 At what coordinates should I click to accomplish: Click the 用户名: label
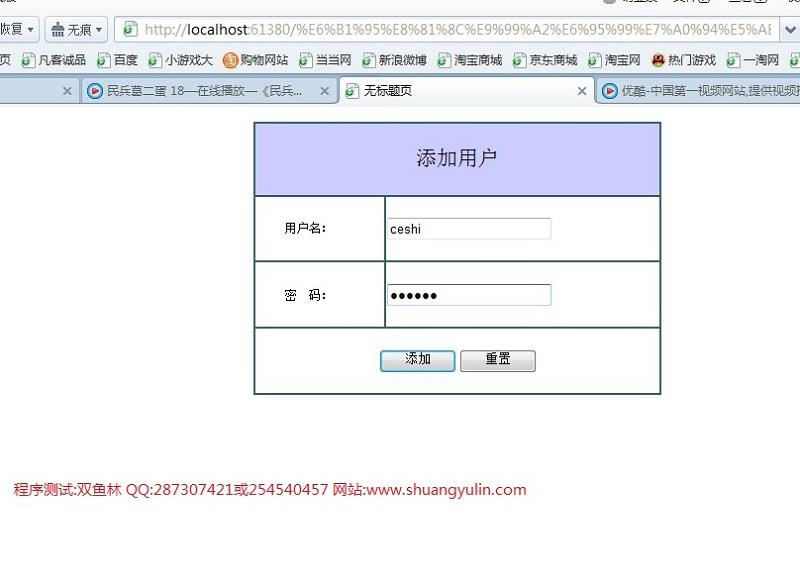pyautogui.click(x=305, y=228)
